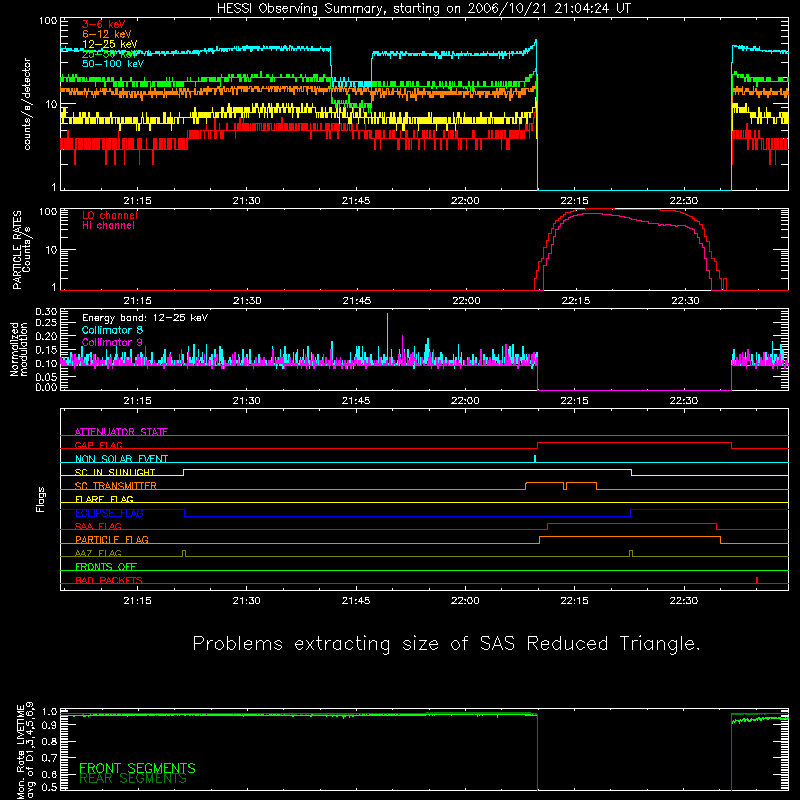Click the dim olive flag label above FRONTS_OFF
The height and width of the screenshot is (800, 800).
pos(98,553)
